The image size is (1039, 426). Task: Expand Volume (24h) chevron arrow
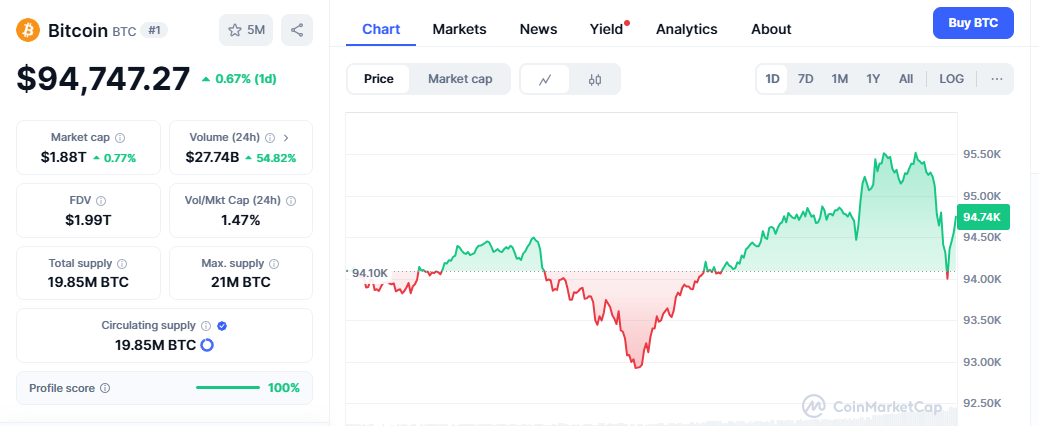point(286,138)
